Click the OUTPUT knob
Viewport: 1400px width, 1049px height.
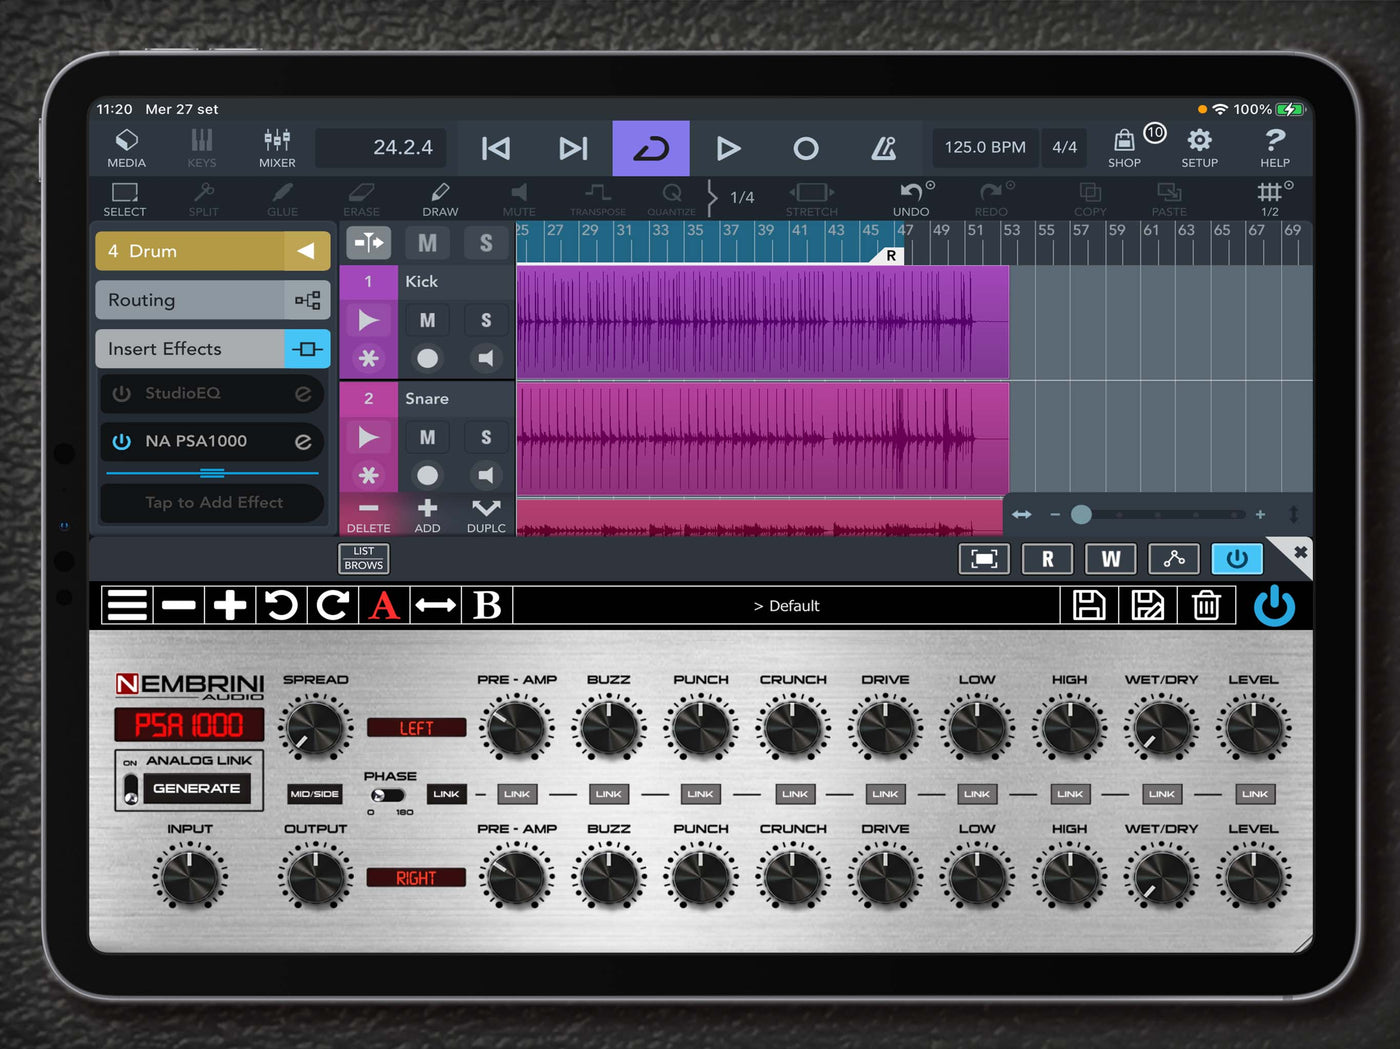pyautogui.click(x=315, y=876)
